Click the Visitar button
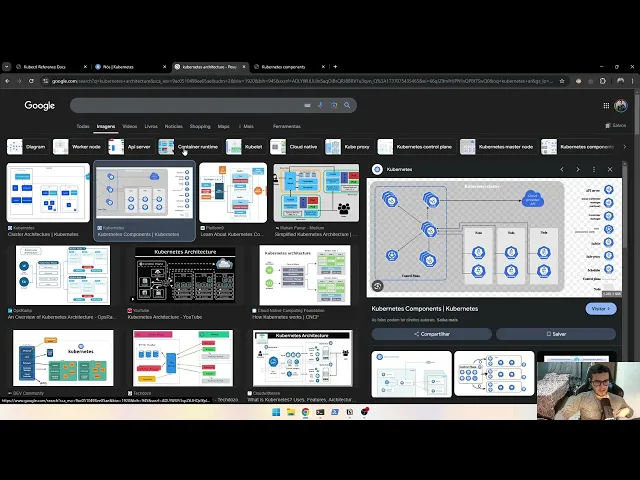This screenshot has height=480, width=640. [601, 309]
